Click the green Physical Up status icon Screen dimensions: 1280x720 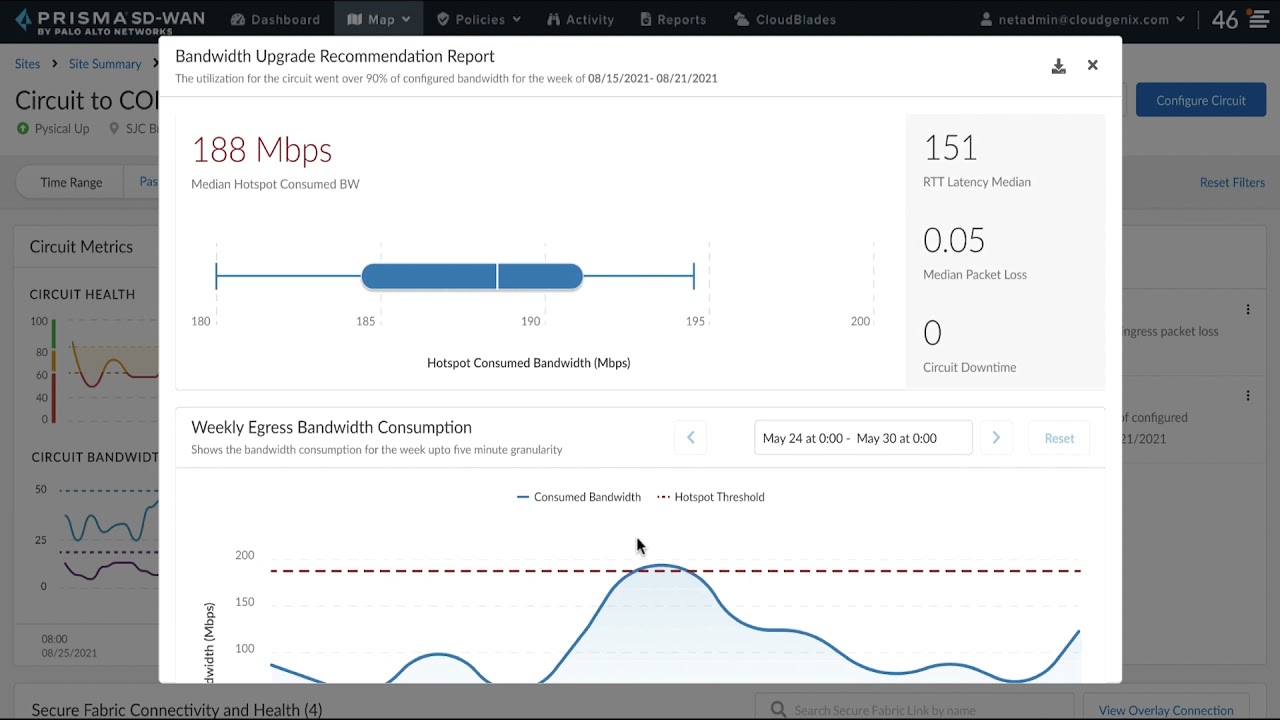[x=23, y=128]
